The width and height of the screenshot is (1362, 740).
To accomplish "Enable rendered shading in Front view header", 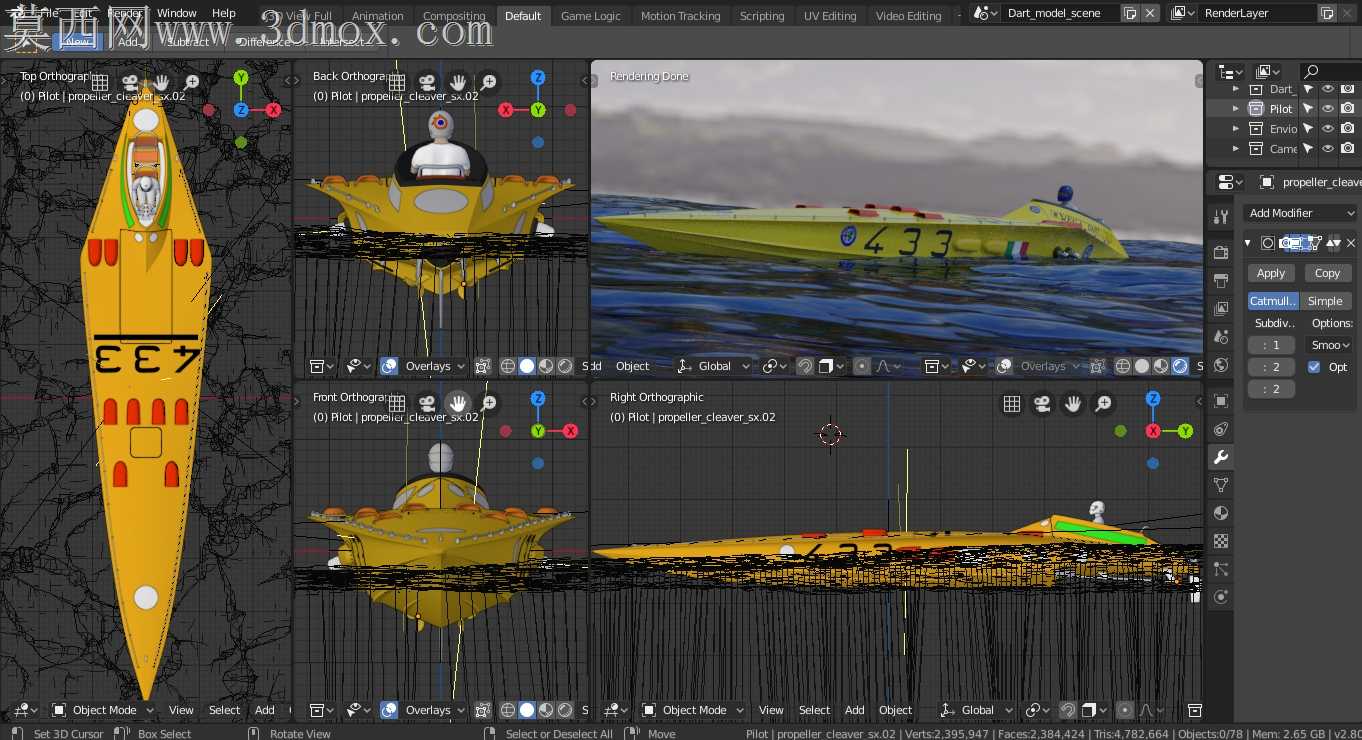I will 565,710.
